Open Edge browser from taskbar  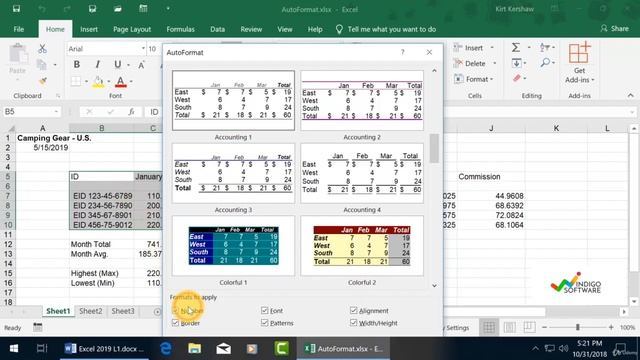[x=165, y=349]
